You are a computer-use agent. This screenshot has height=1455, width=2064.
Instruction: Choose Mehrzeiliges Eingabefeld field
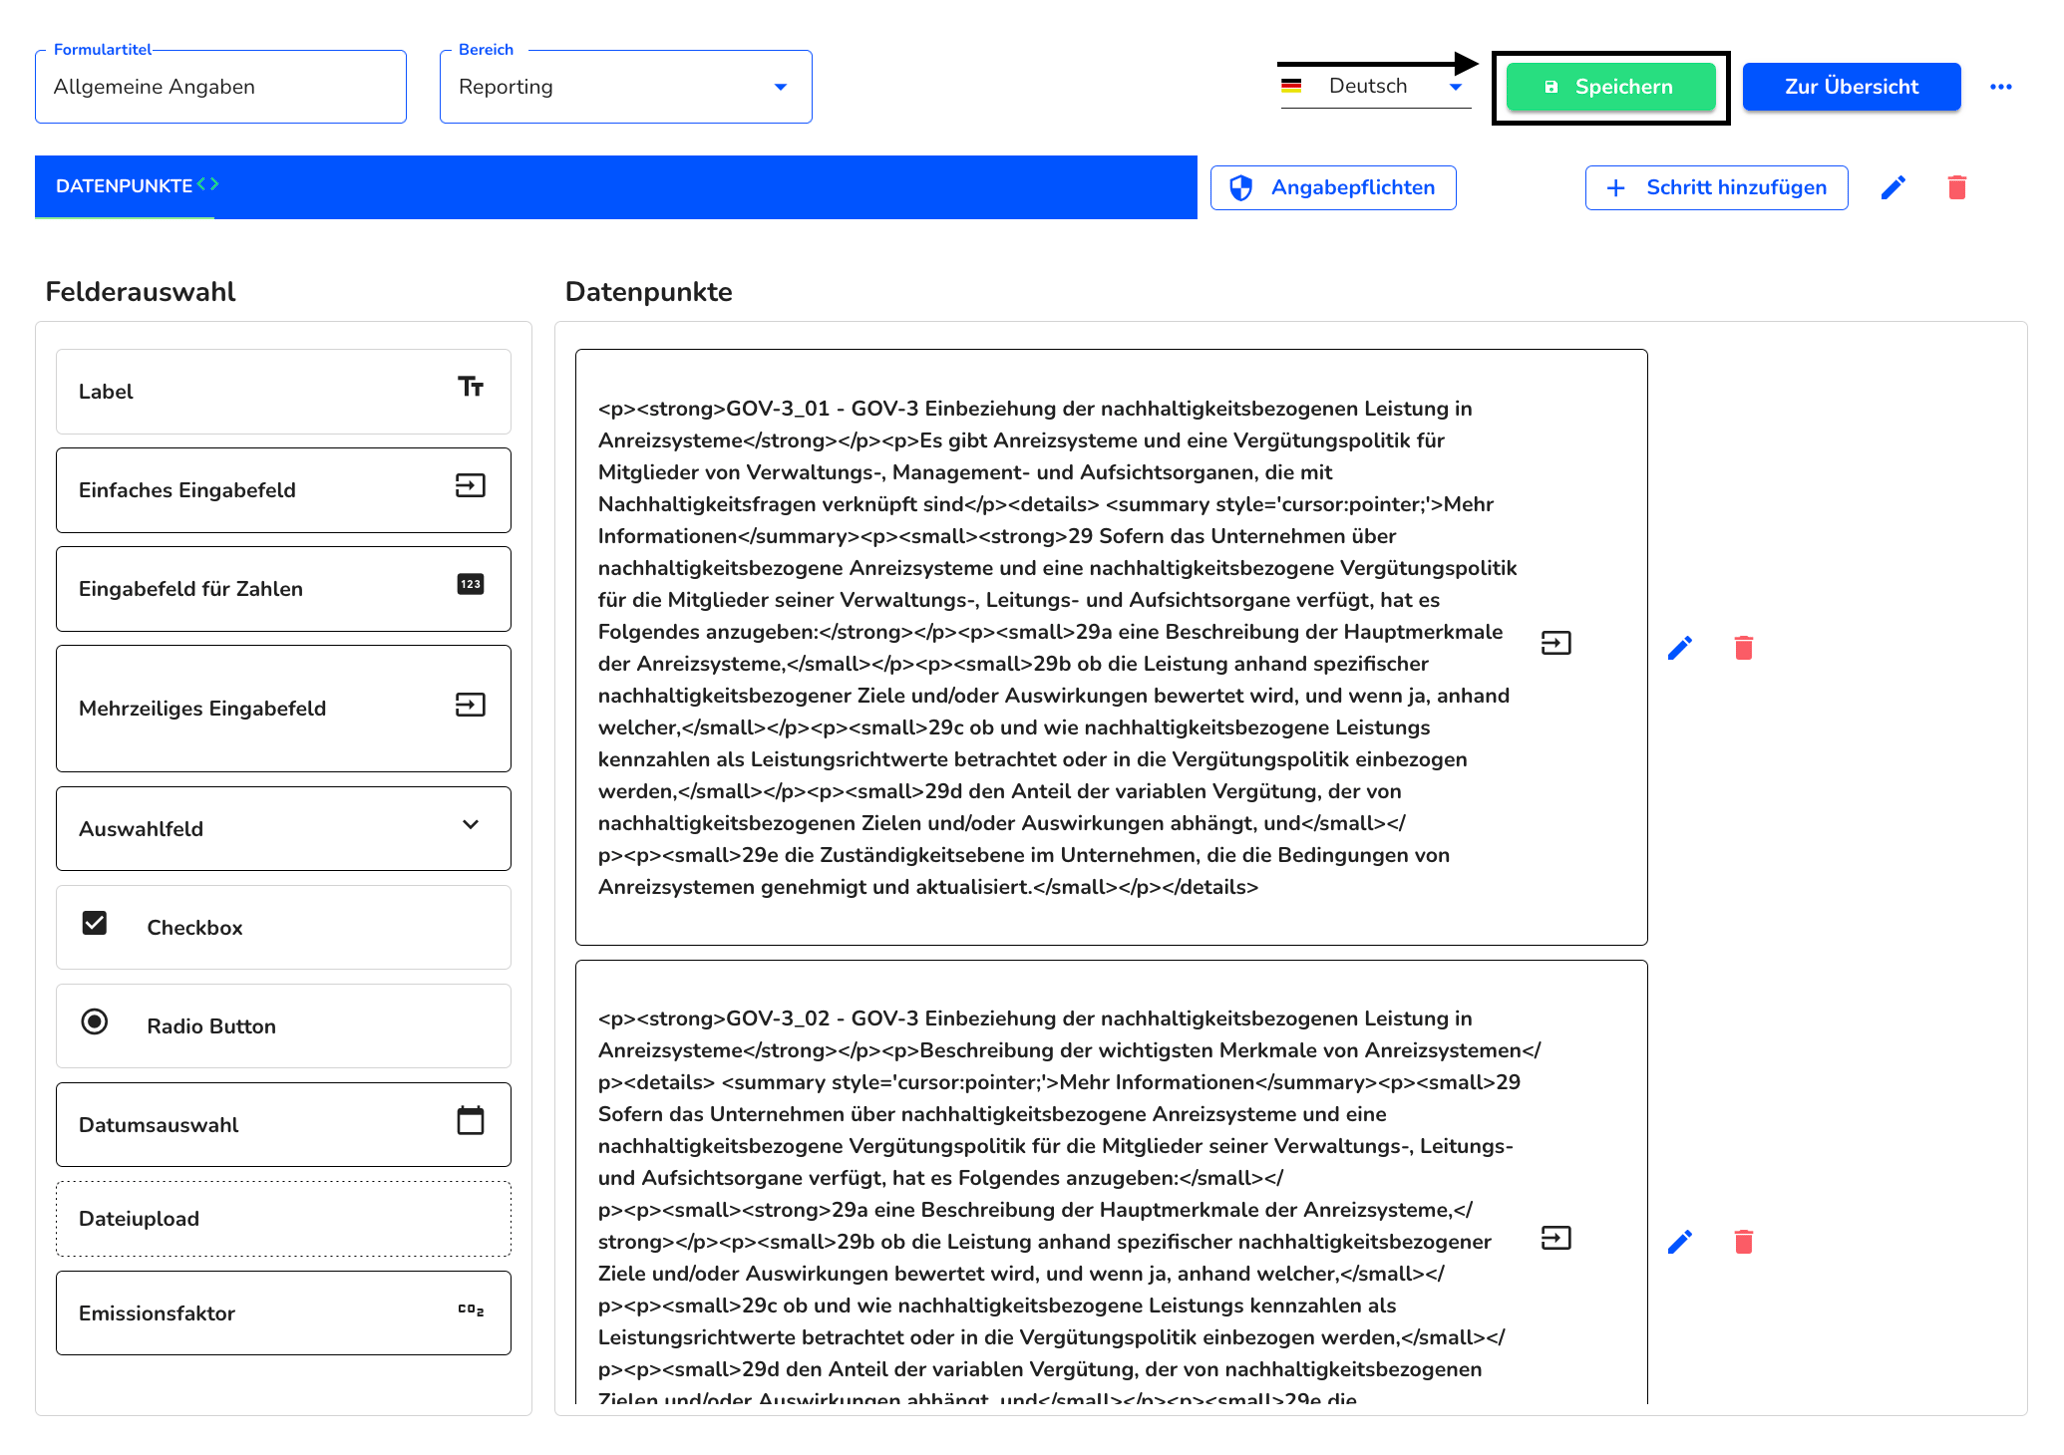click(x=283, y=708)
